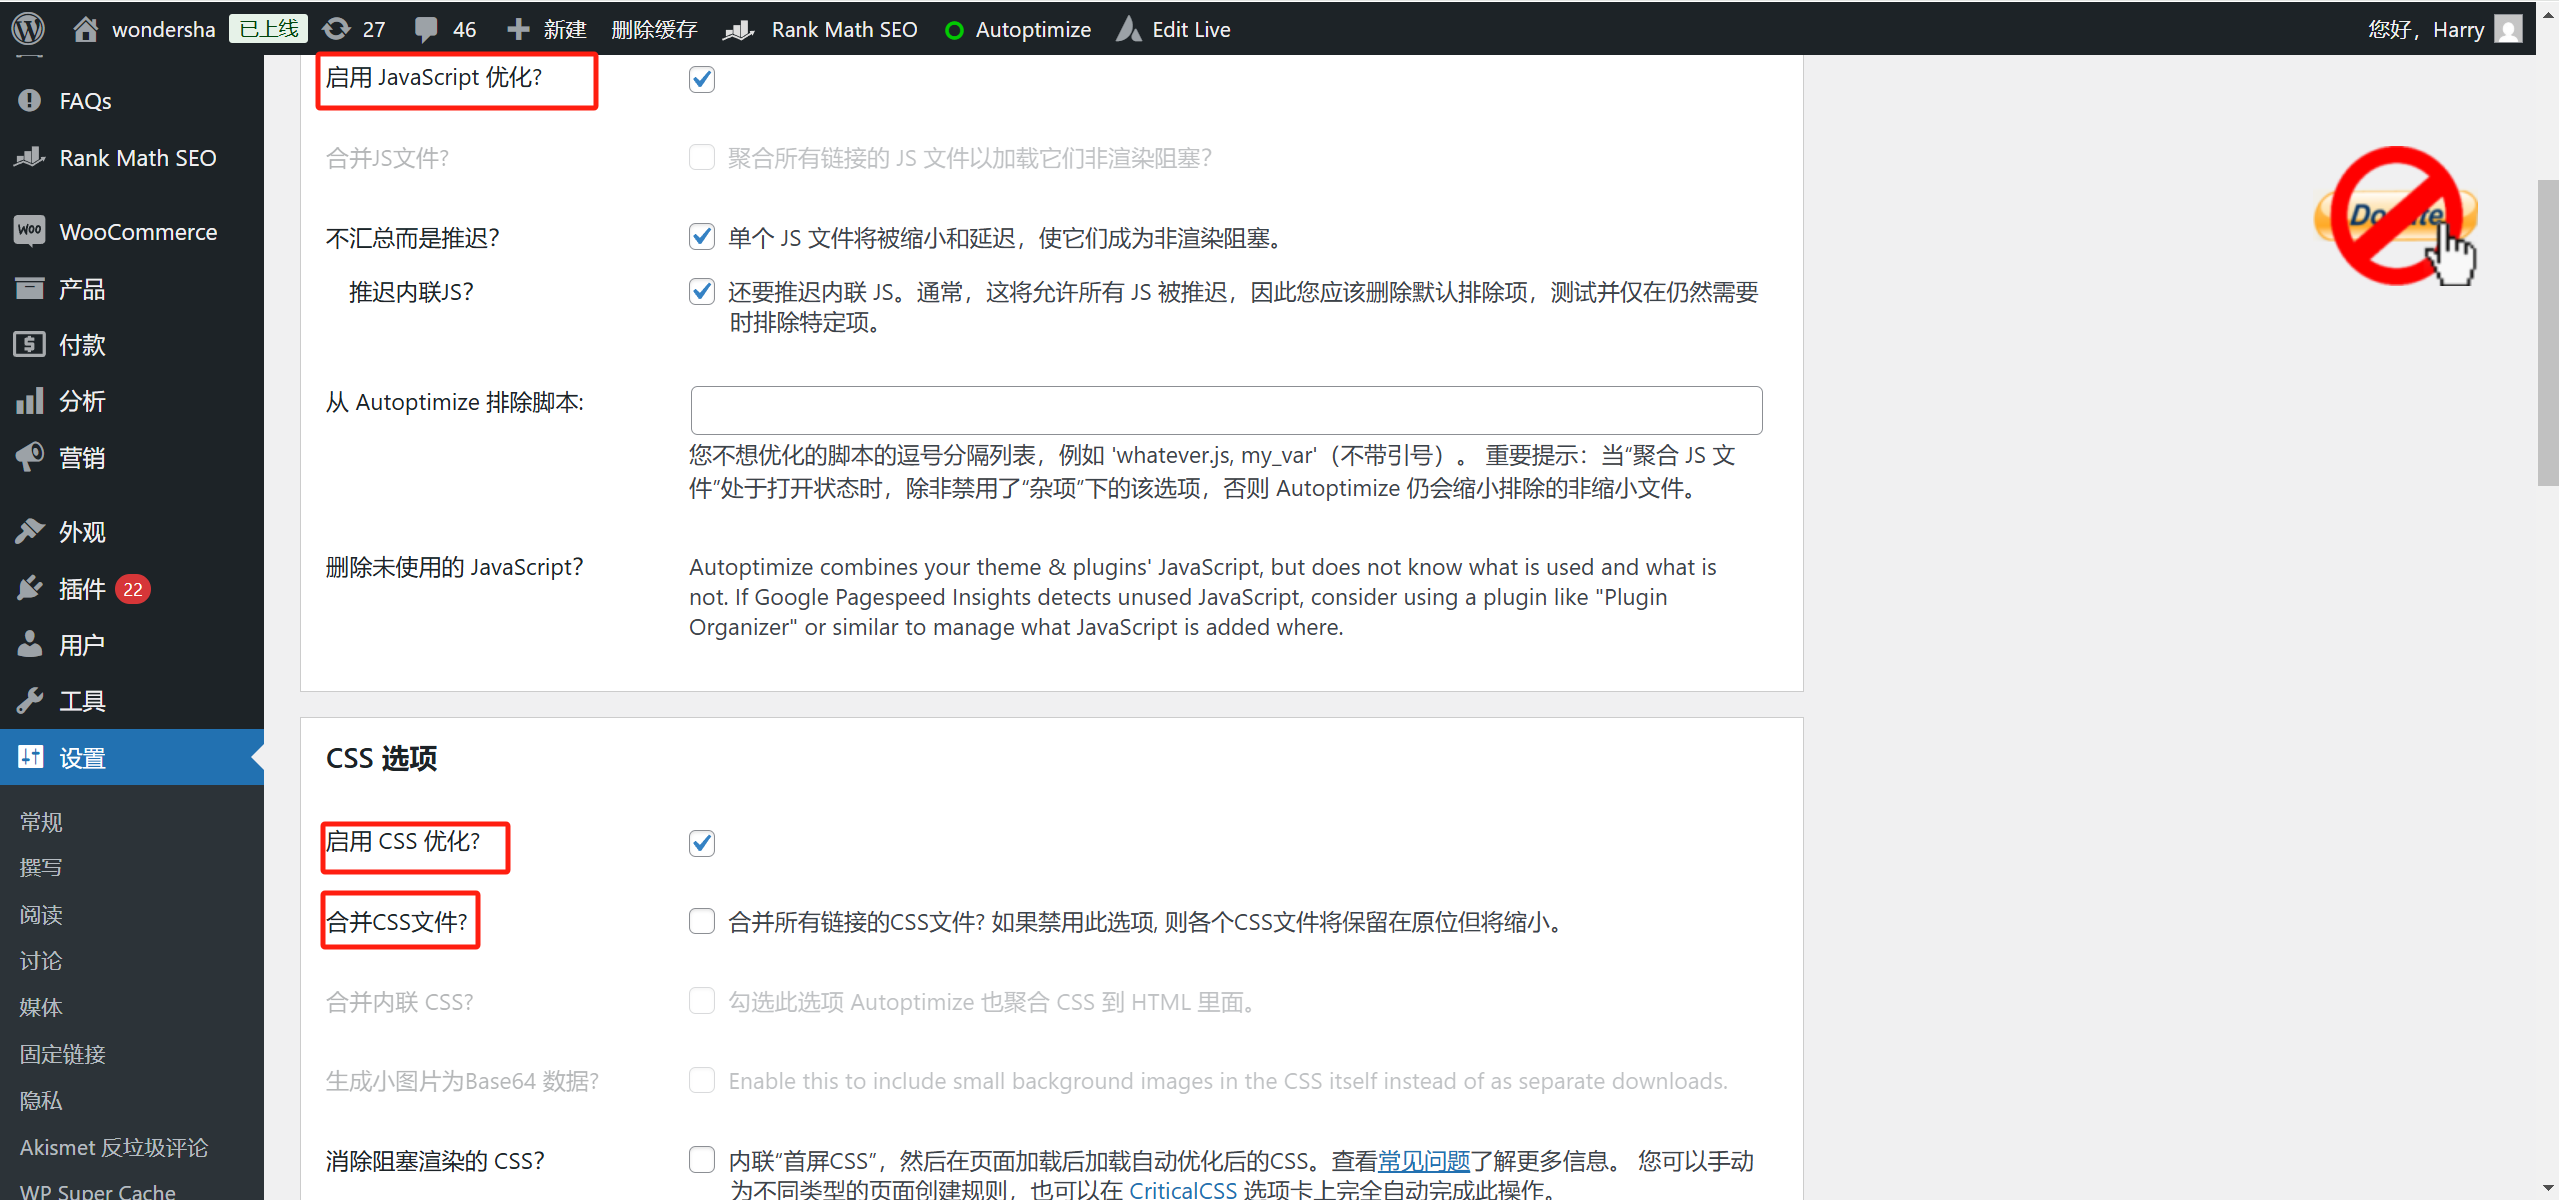Open Rank Math SEO in the admin bar
This screenshot has width=2559, height=1200.
(x=843, y=28)
